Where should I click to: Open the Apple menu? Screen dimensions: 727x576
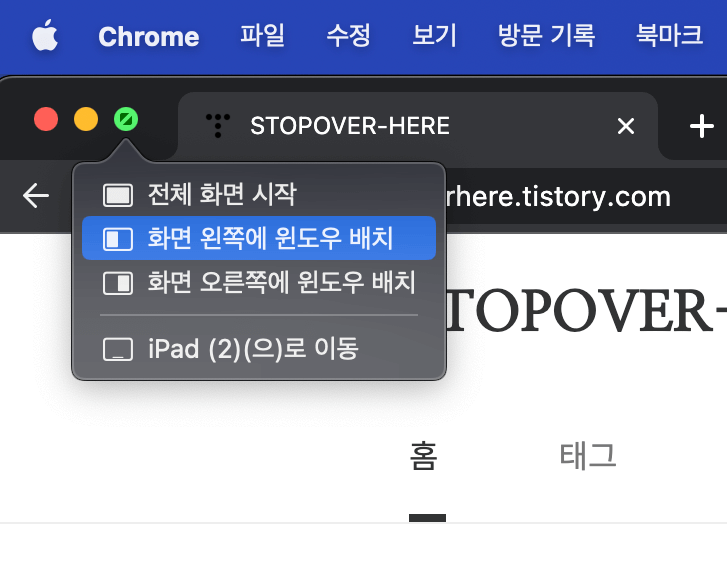(45, 36)
